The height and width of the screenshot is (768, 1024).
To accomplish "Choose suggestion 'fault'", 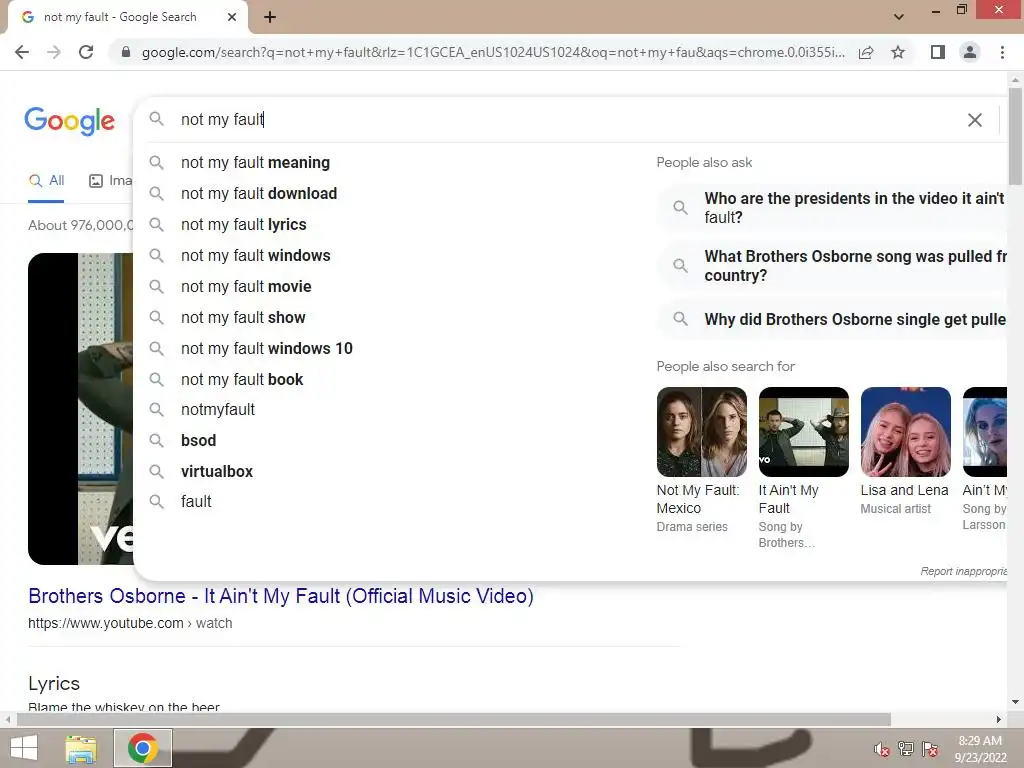I will click(196, 502).
